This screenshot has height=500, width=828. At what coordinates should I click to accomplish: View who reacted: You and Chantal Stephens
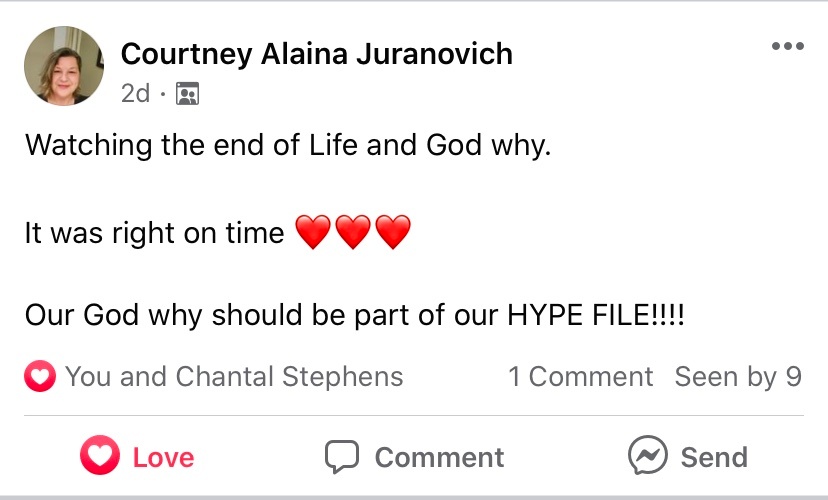(x=234, y=377)
